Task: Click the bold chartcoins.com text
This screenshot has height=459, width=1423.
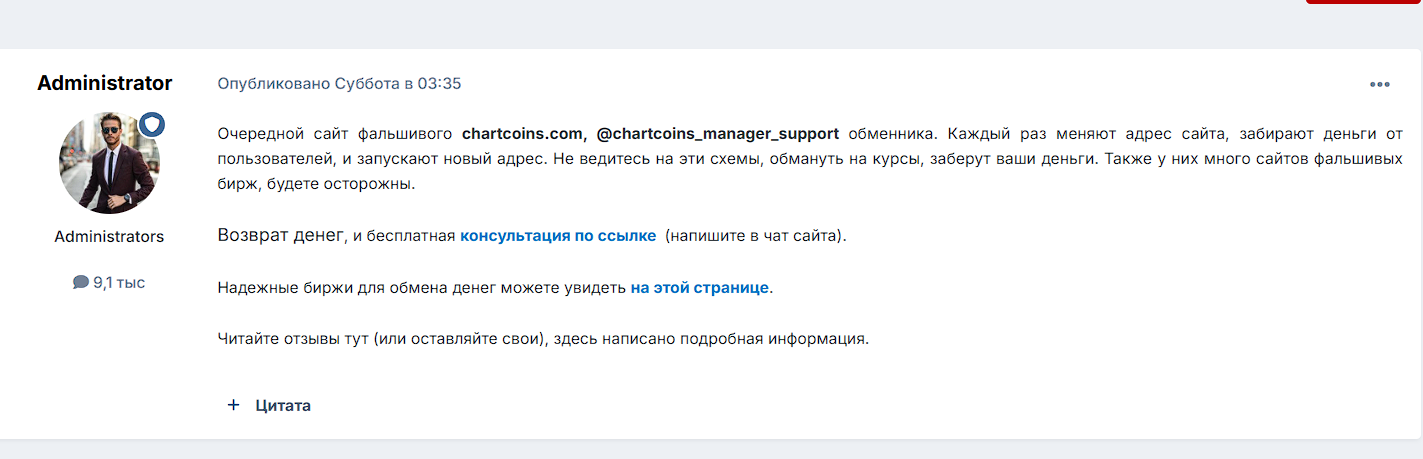Action: [x=524, y=133]
